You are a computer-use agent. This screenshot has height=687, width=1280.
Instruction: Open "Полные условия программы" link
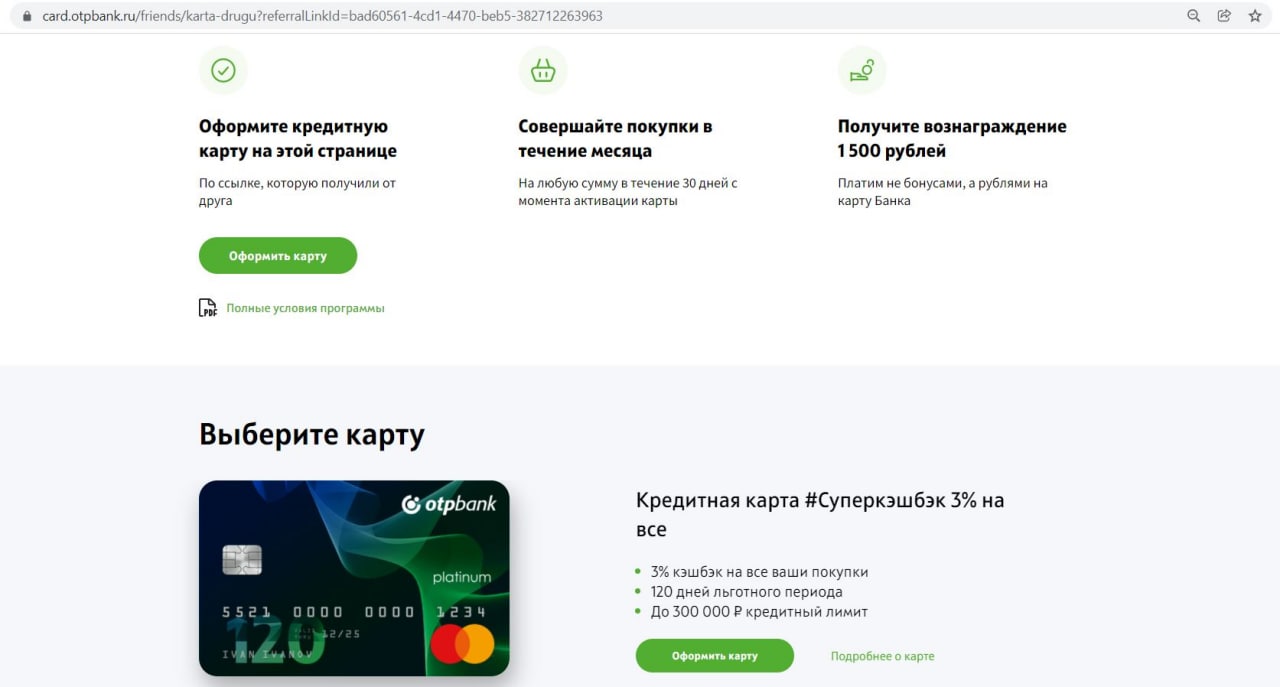[305, 308]
